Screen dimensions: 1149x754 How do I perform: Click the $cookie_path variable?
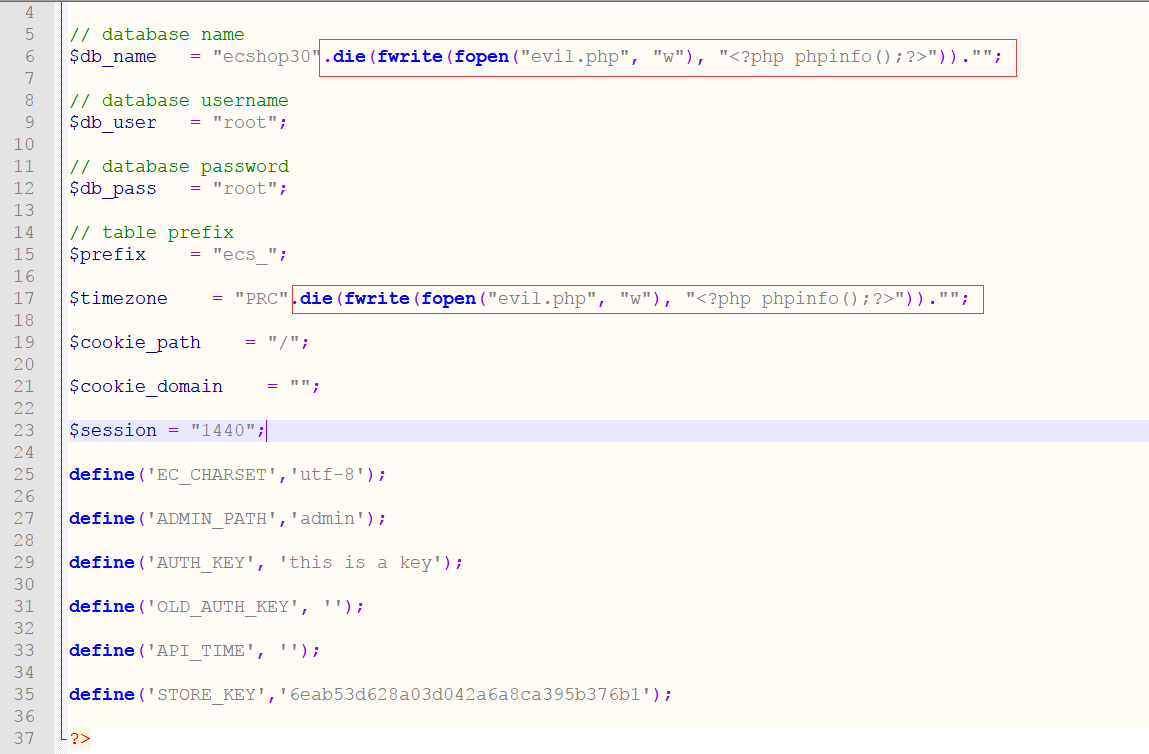point(135,342)
